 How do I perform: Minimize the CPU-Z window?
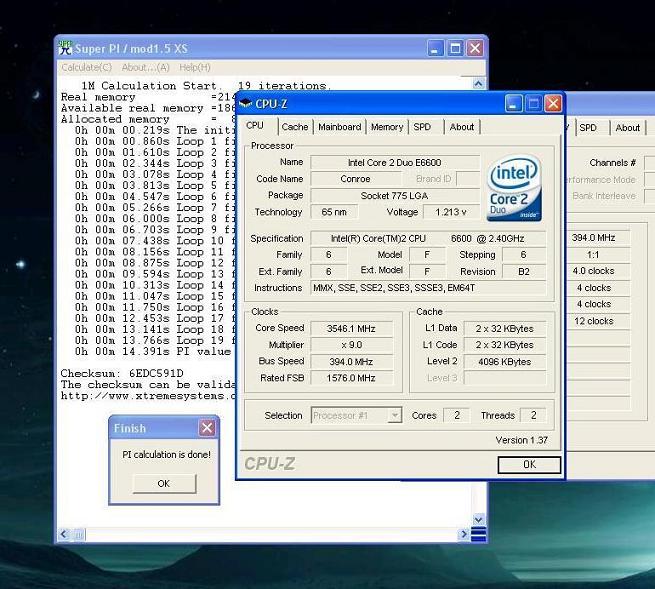[x=513, y=104]
